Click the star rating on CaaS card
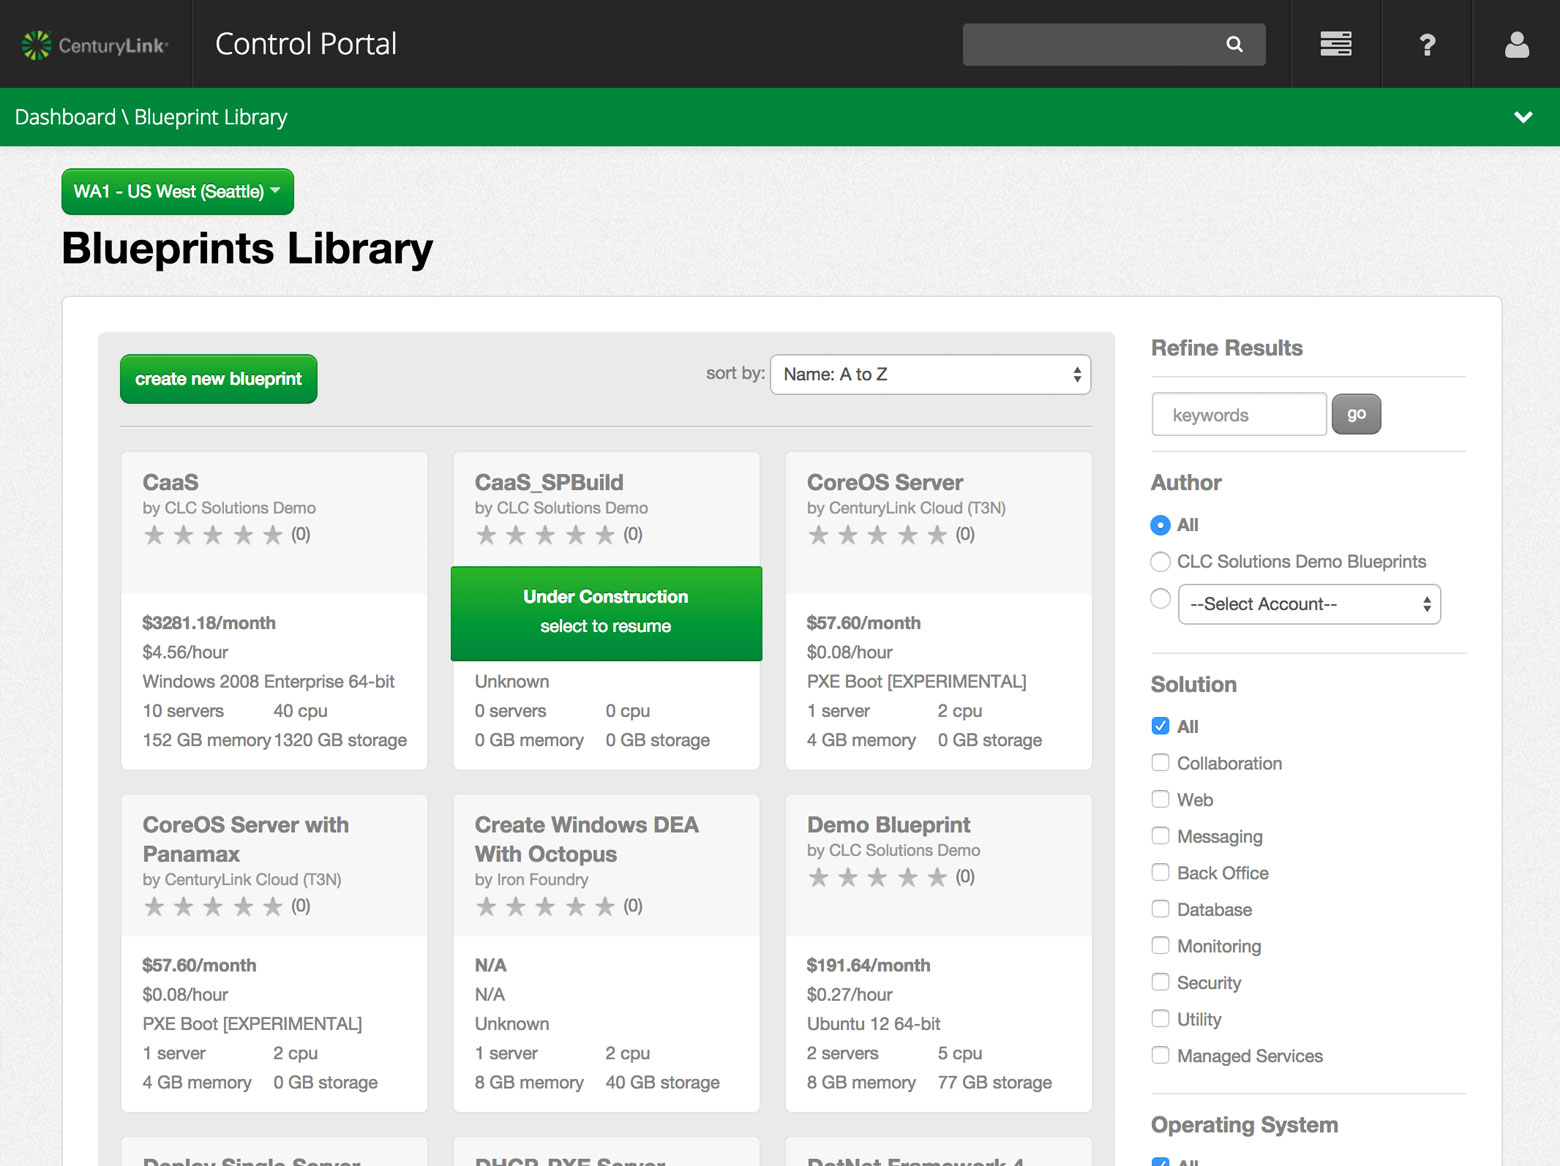The image size is (1560, 1166). pyautogui.click(x=213, y=535)
